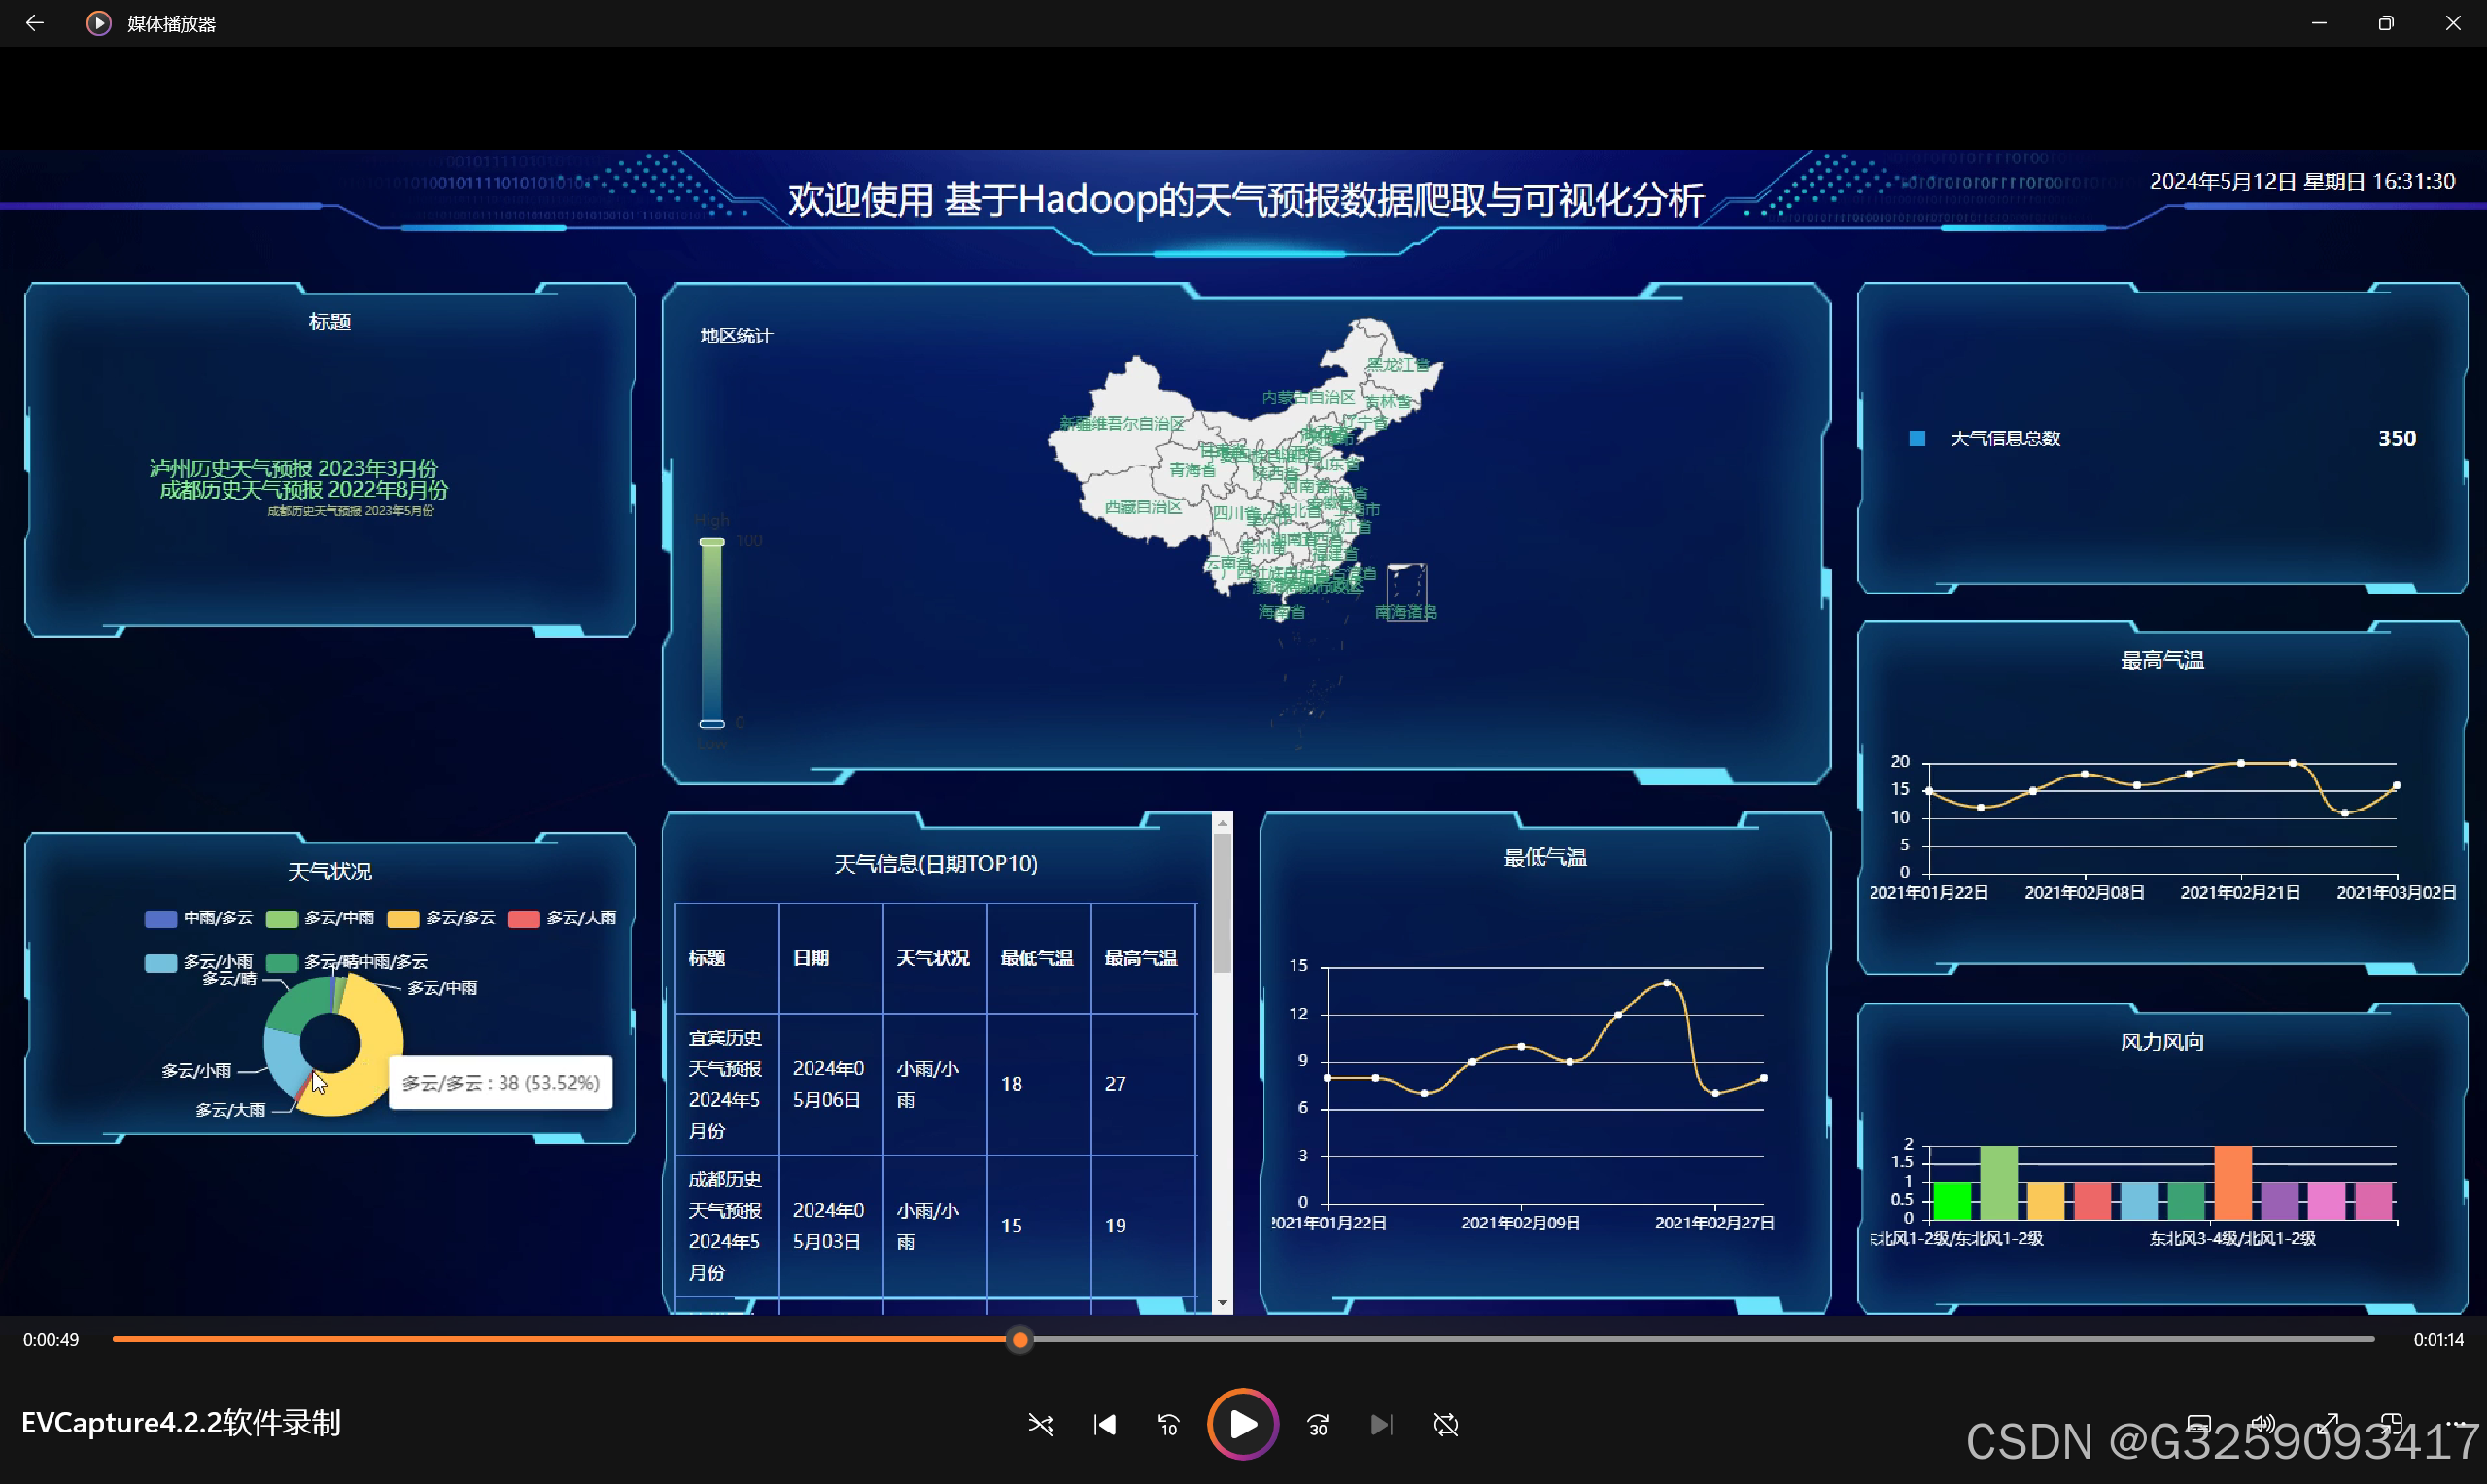2487x1484 pixels.
Task: Click the 日期 column header
Action: pyautogui.click(x=811, y=958)
